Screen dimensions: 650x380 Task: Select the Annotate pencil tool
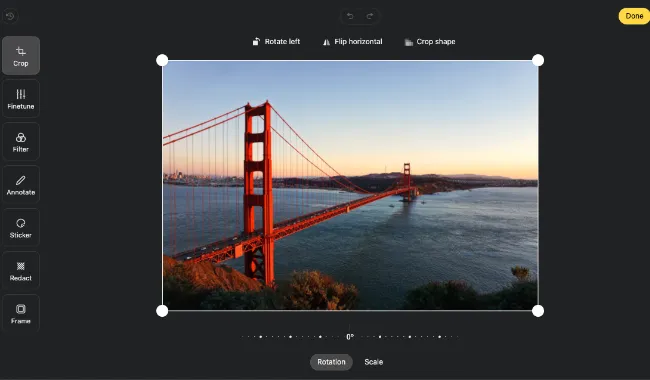coord(21,185)
